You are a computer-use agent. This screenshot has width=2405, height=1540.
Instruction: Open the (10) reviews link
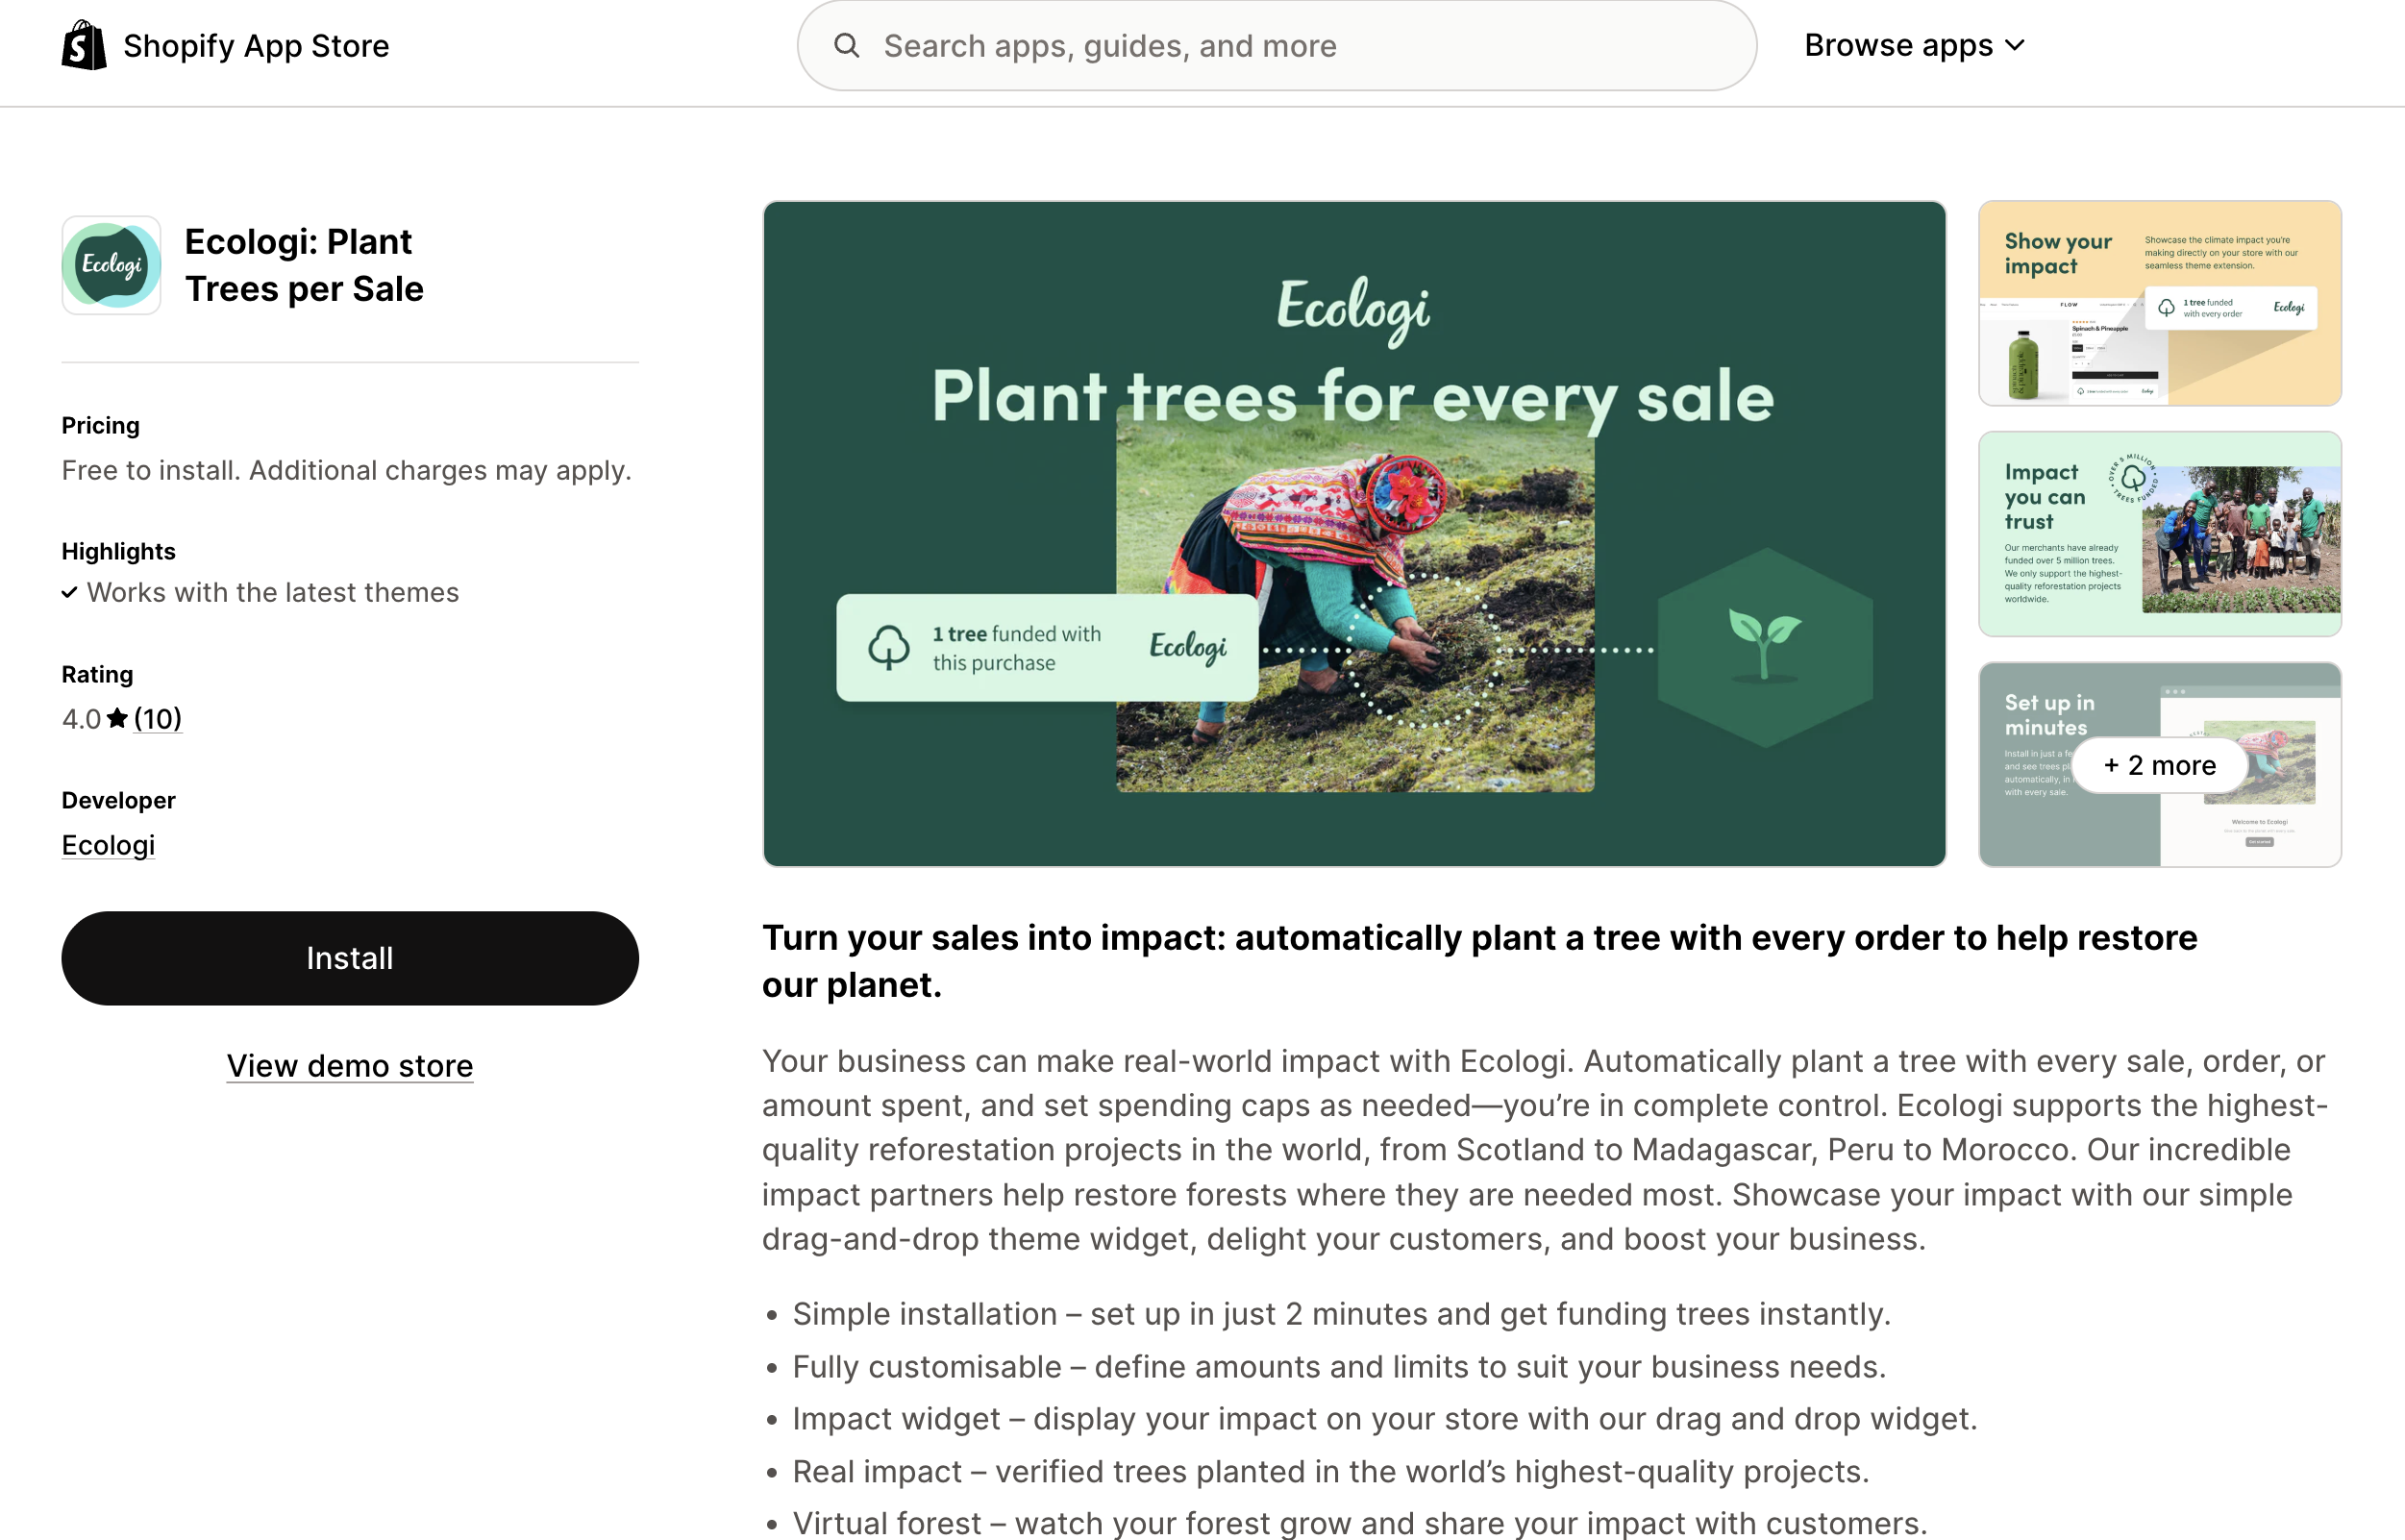coord(158,719)
